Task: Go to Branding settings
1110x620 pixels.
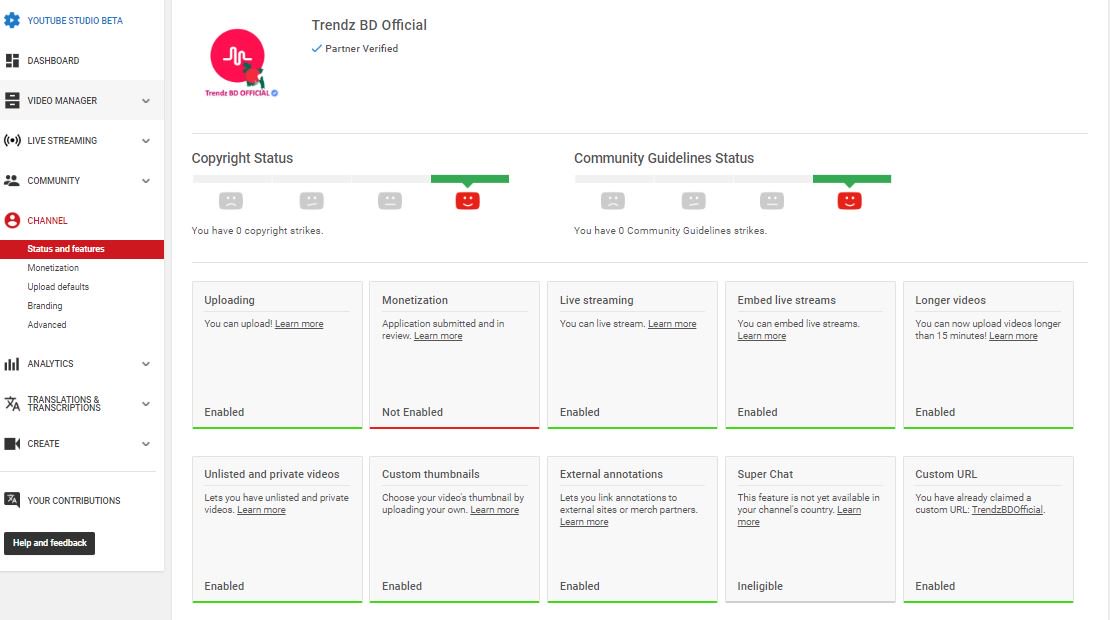Action: [x=45, y=306]
